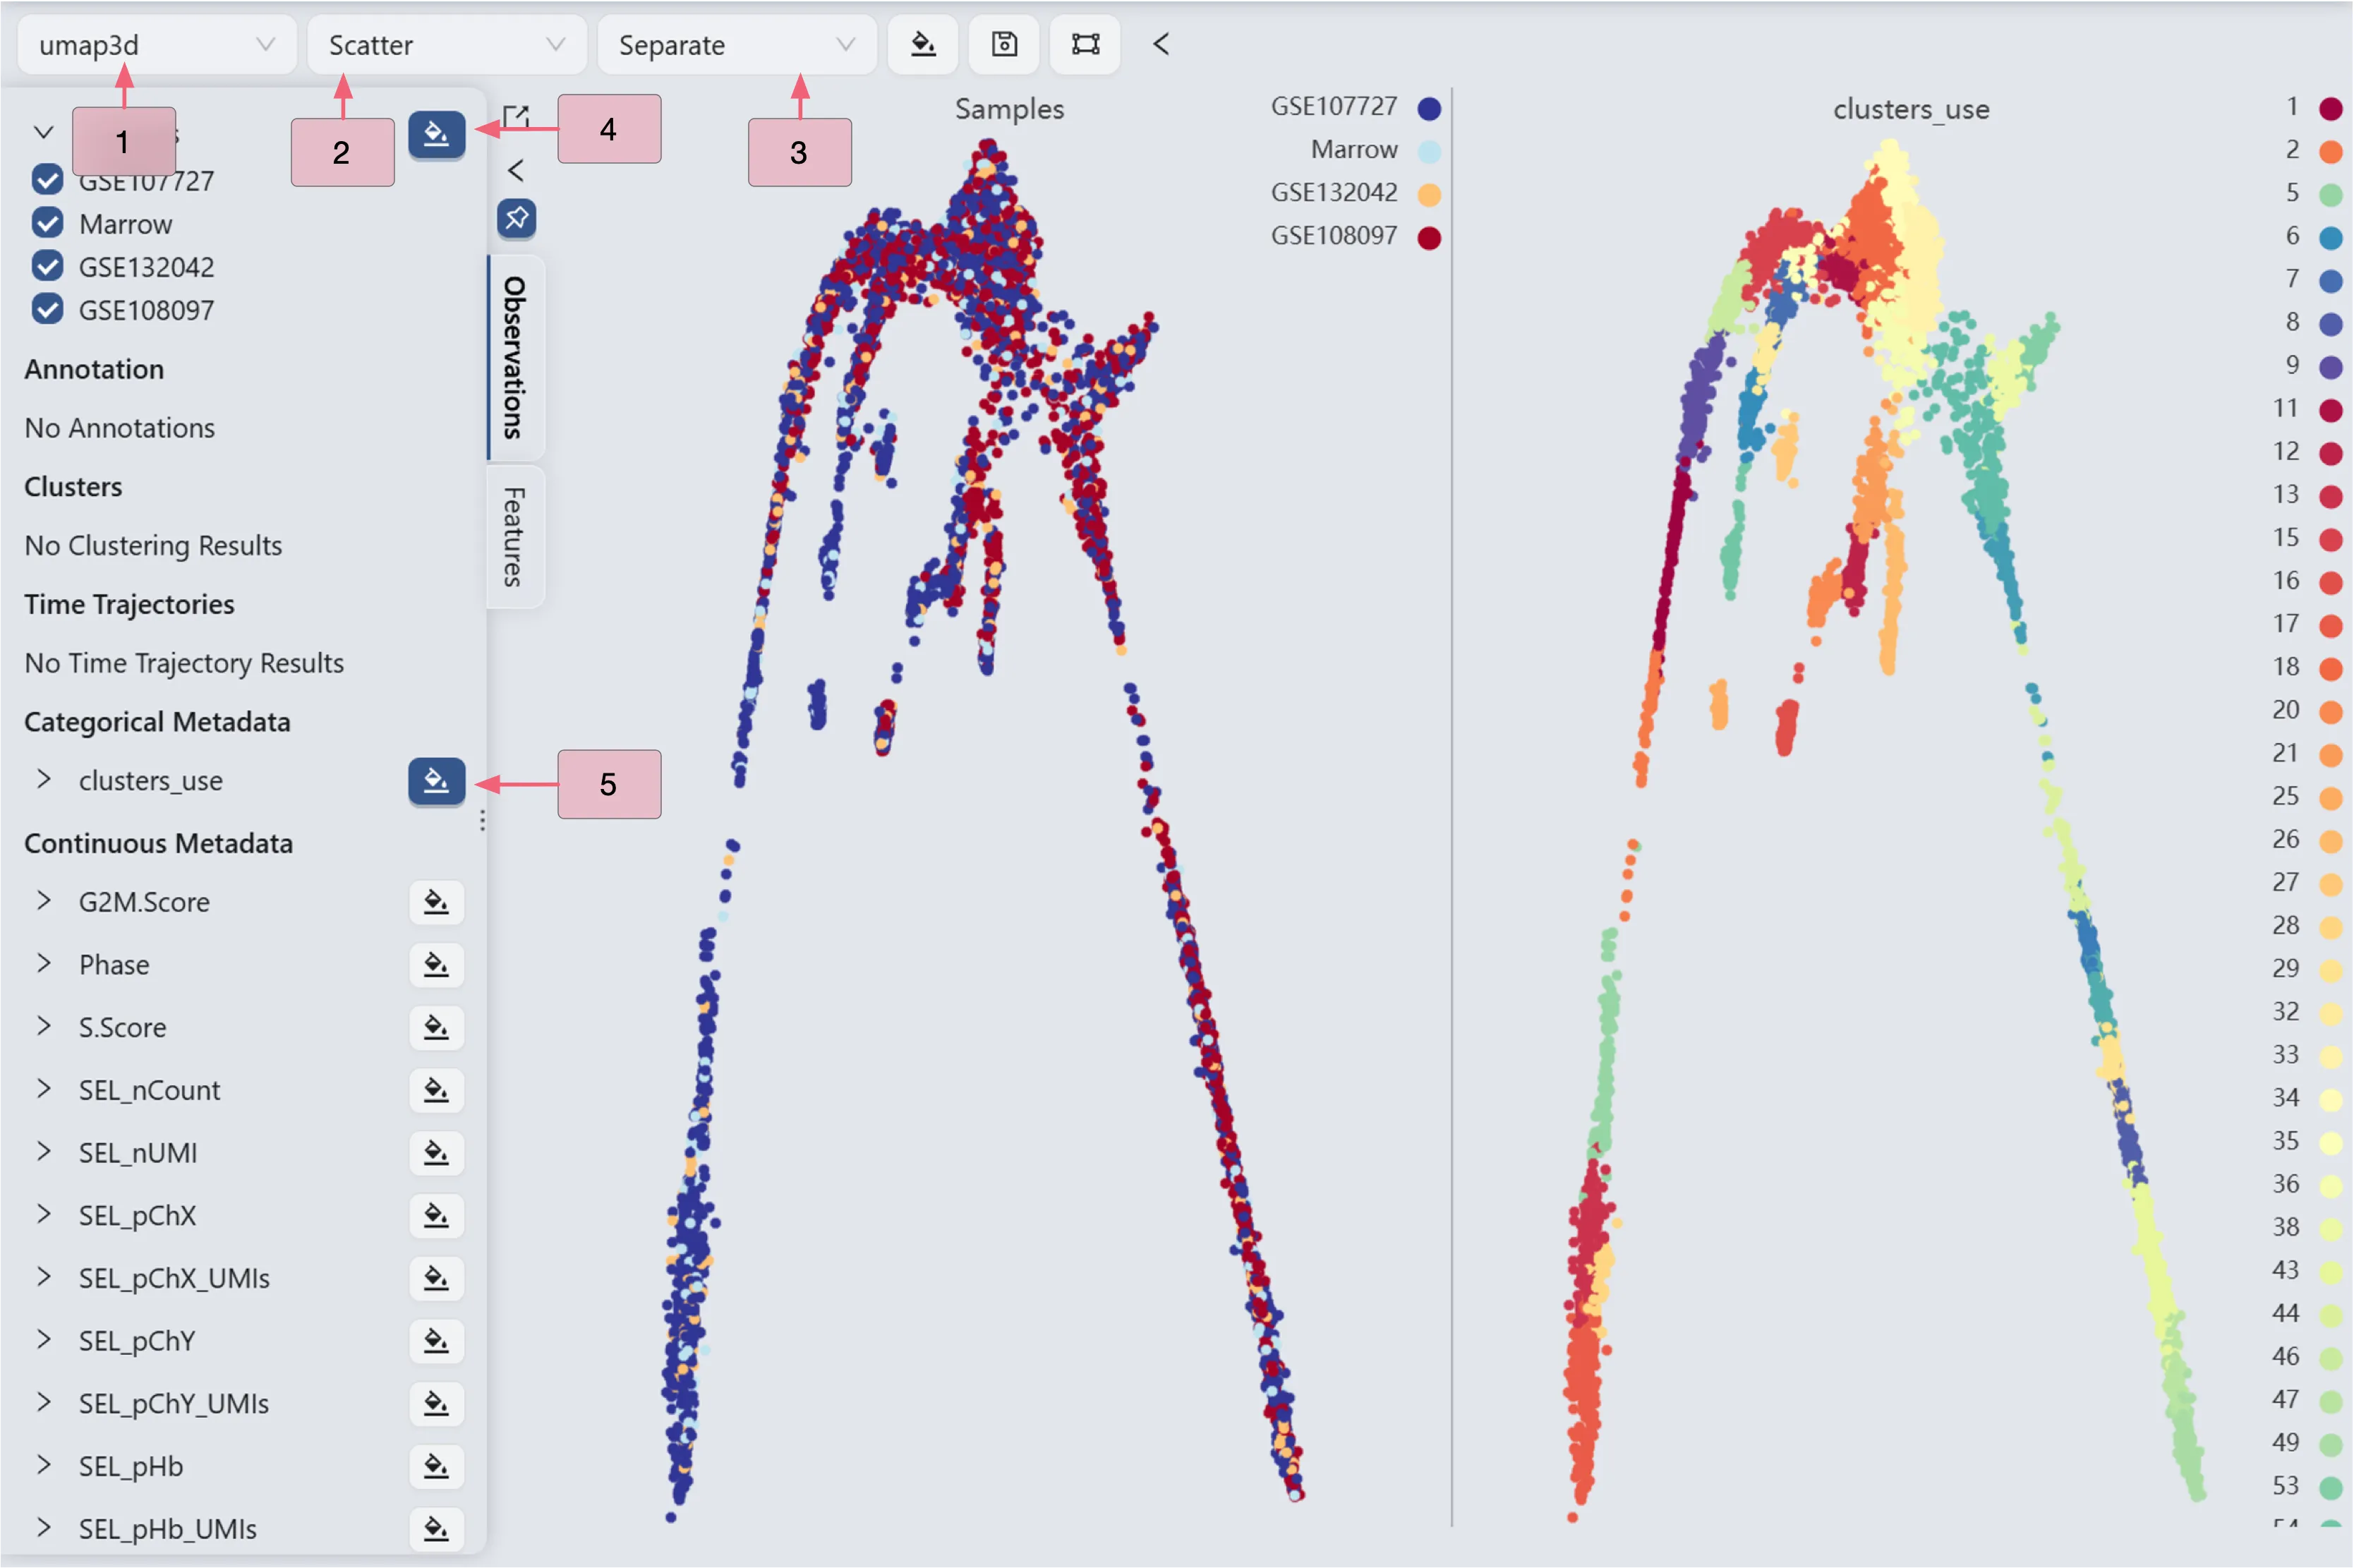Screen dimensions: 2354x1568
Task: Open the Separate layout dropdown
Action: coord(736,45)
